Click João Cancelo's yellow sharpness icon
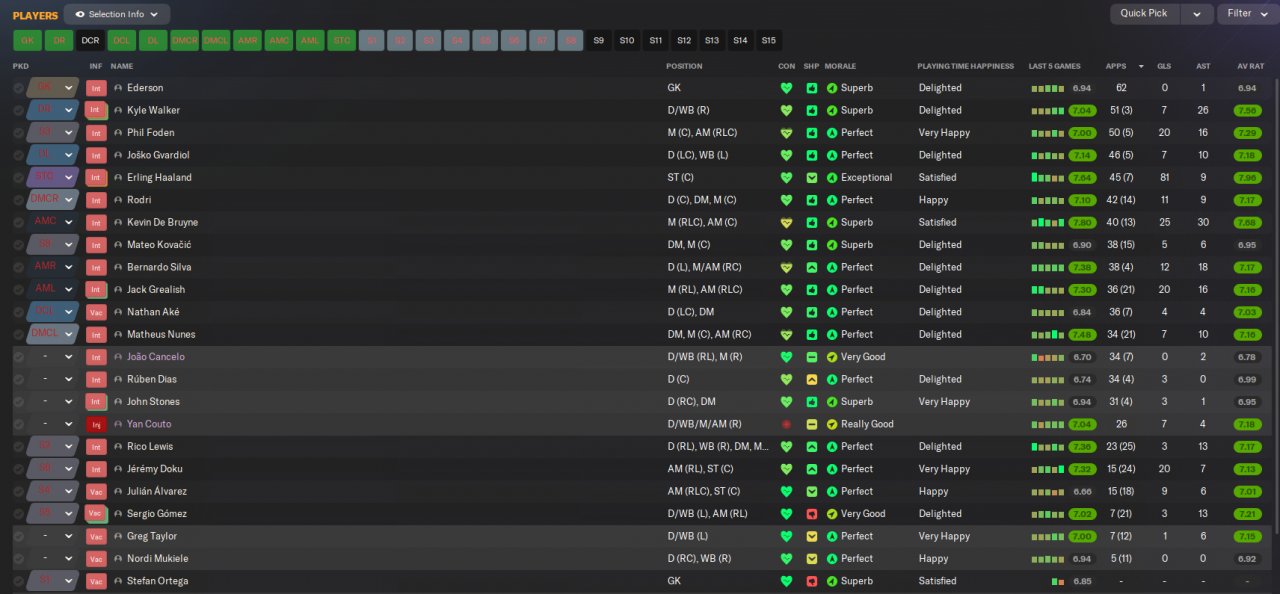 coord(812,357)
